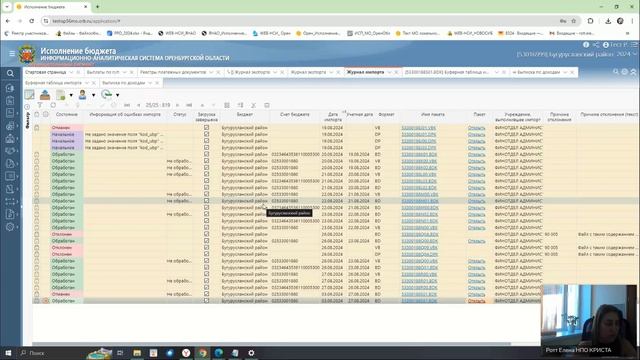The image size is (640, 360).
Task: Click 'Открыть' link in selected bottom row
Action: click(x=476, y=301)
